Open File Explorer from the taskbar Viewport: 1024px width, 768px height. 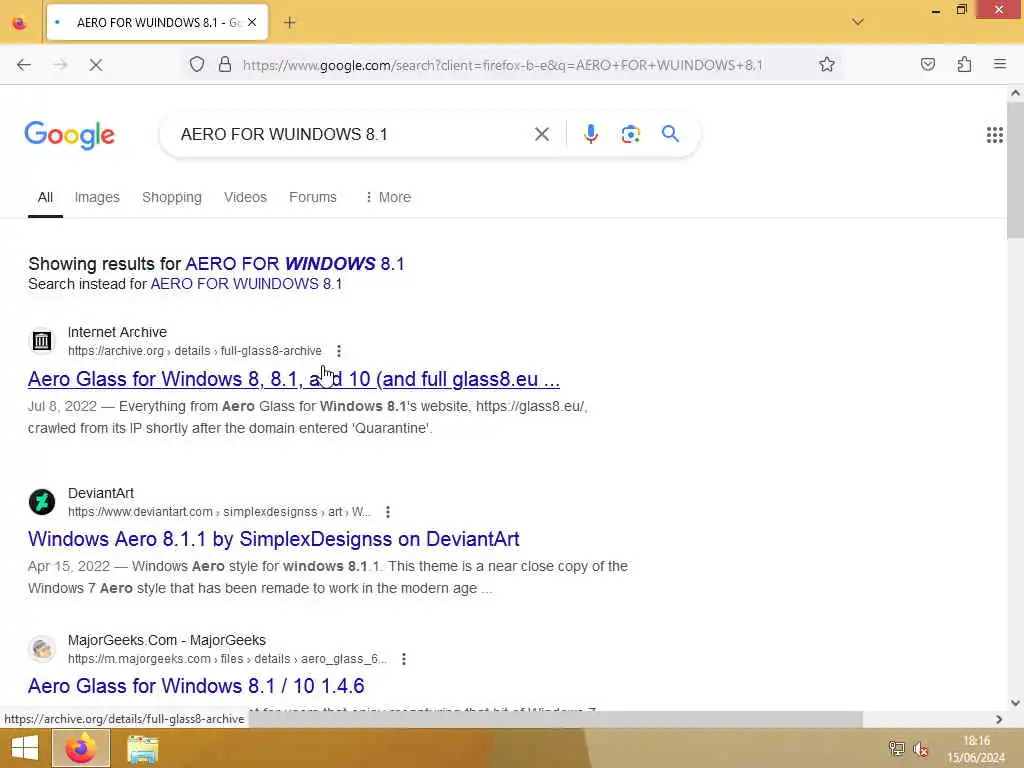coord(142,749)
